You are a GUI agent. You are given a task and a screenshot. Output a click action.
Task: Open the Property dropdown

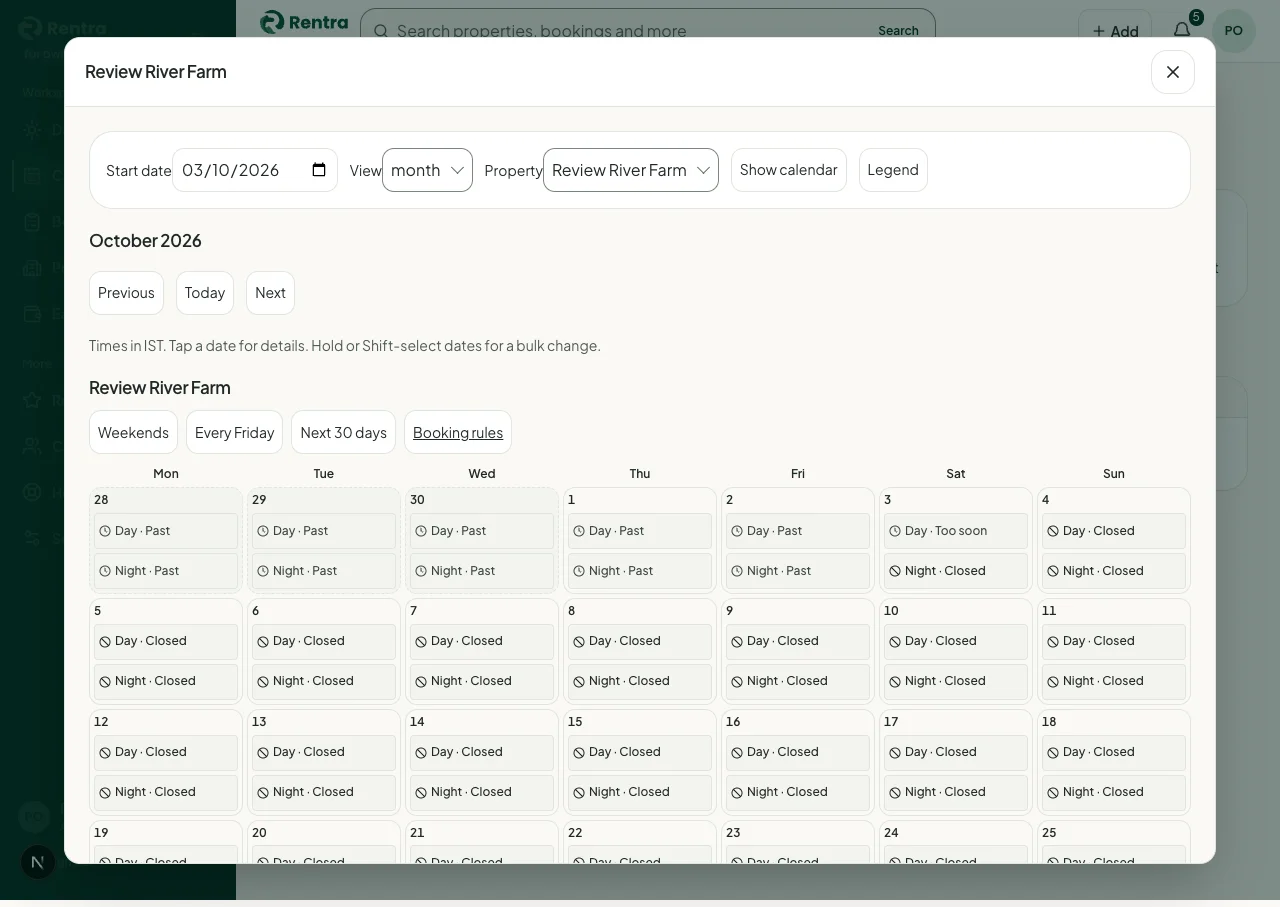coord(631,170)
